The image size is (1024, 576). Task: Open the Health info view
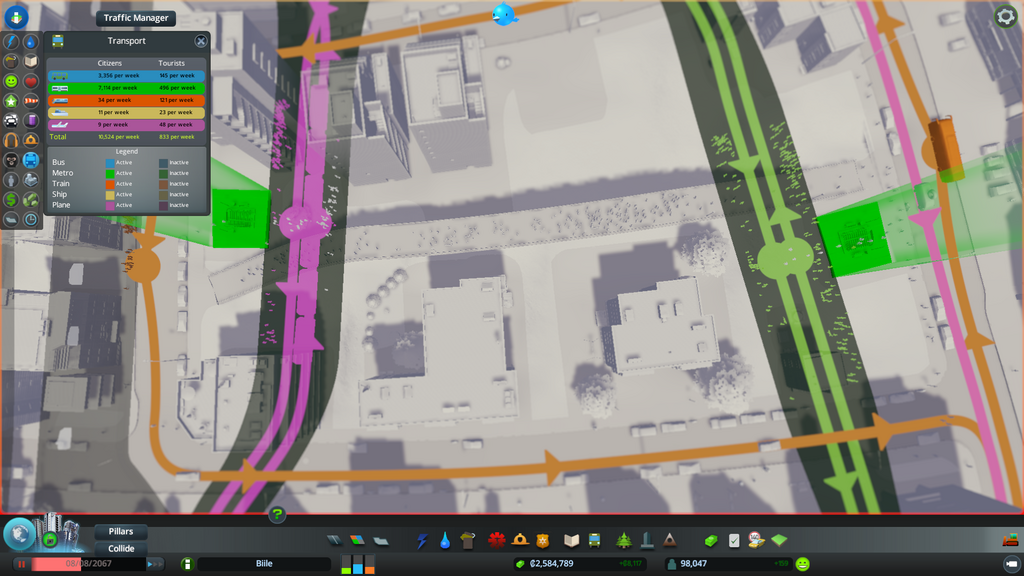click(x=31, y=81)
